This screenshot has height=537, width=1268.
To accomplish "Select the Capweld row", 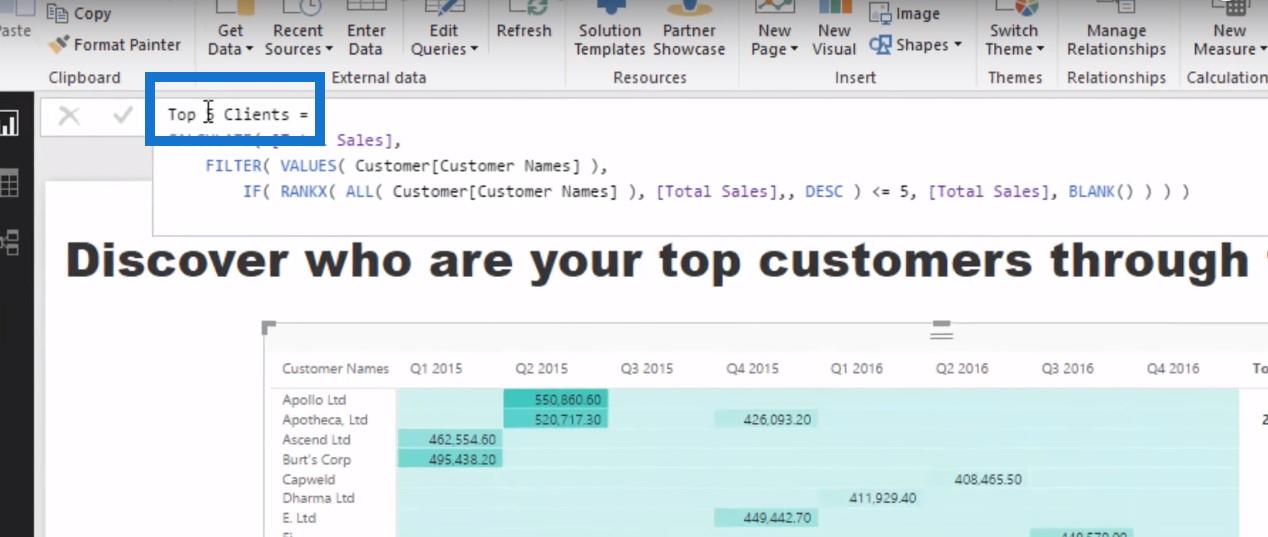I will click(309, 479).
